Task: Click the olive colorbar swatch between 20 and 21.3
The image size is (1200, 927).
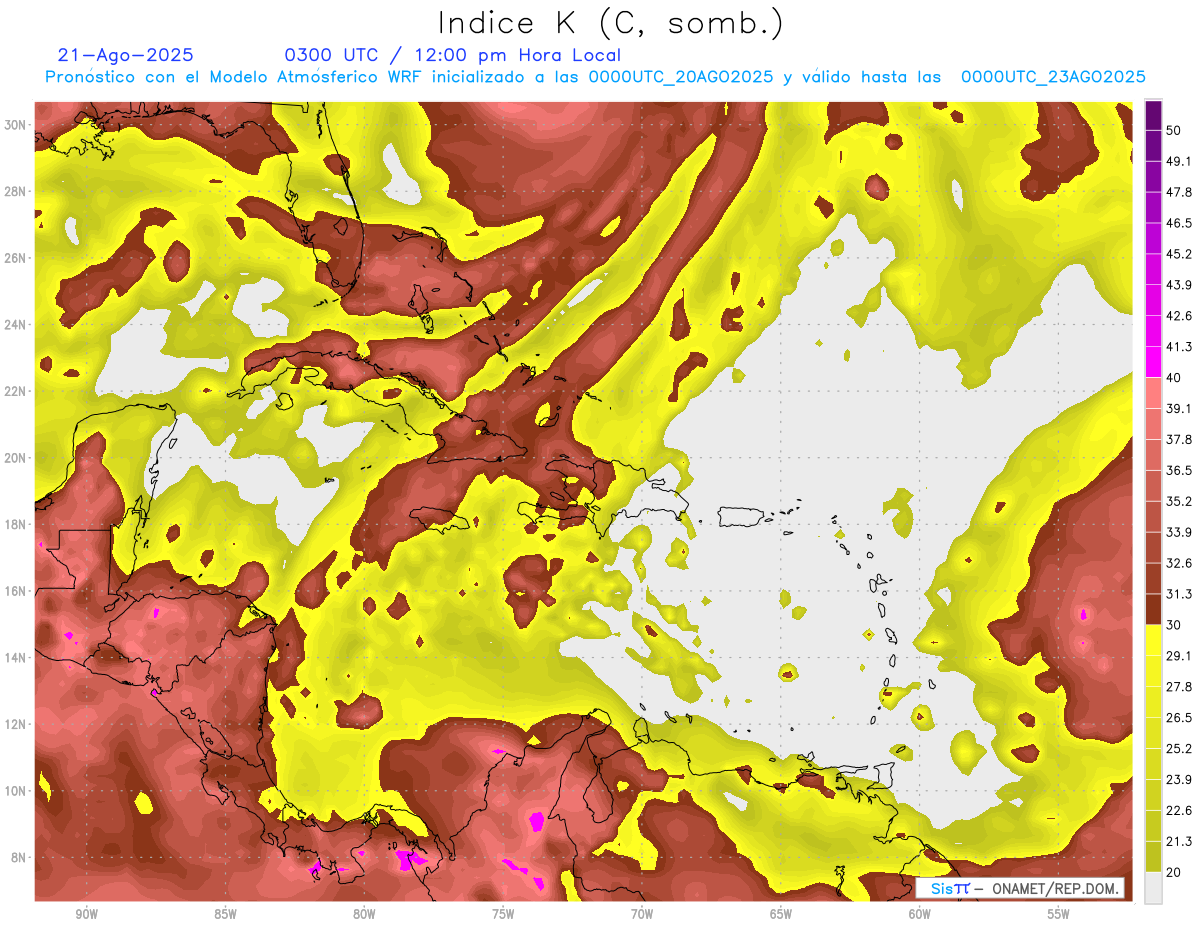Action: [x=1153, y=856]
